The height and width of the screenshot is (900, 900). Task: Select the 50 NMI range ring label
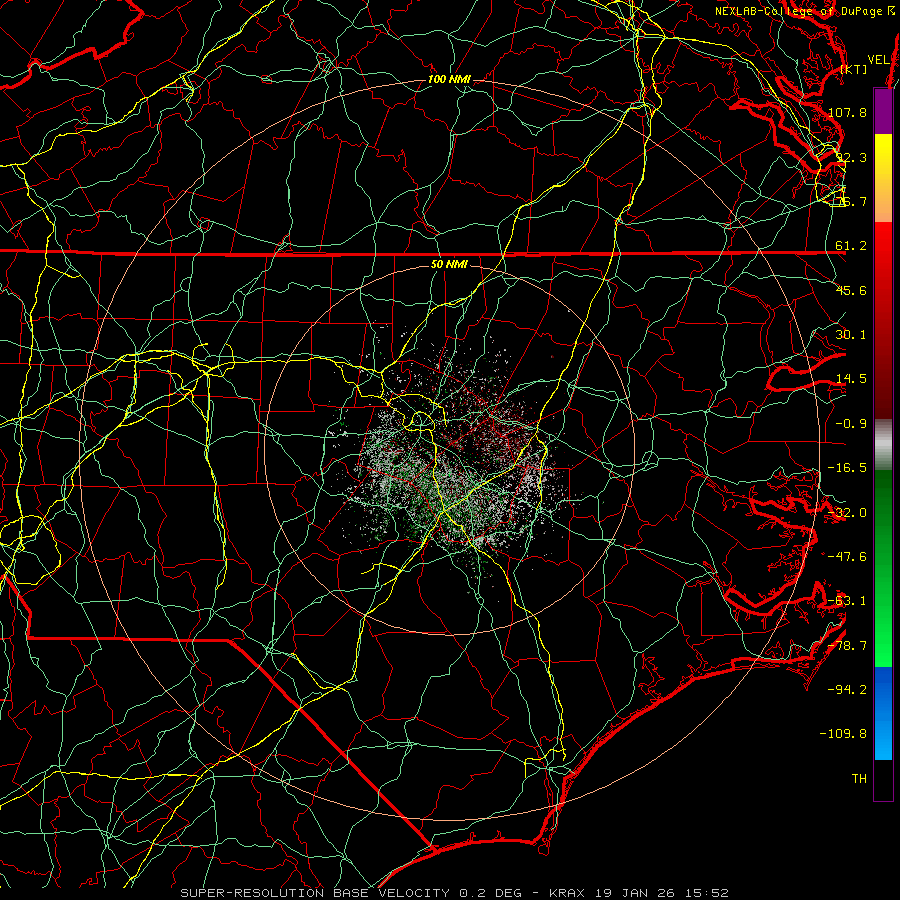pos(449,264)
